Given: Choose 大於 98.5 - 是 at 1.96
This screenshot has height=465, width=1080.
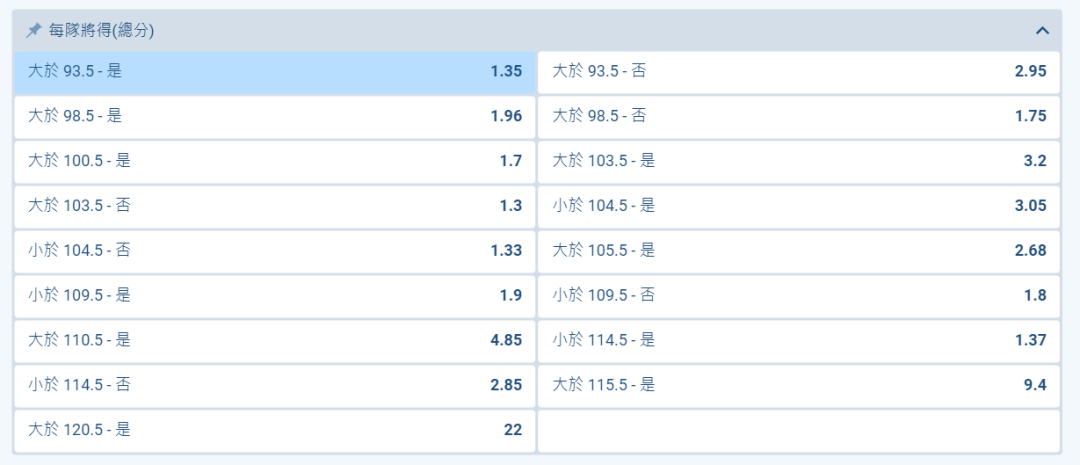Looking at the screenshot, I should click(274, 116).
